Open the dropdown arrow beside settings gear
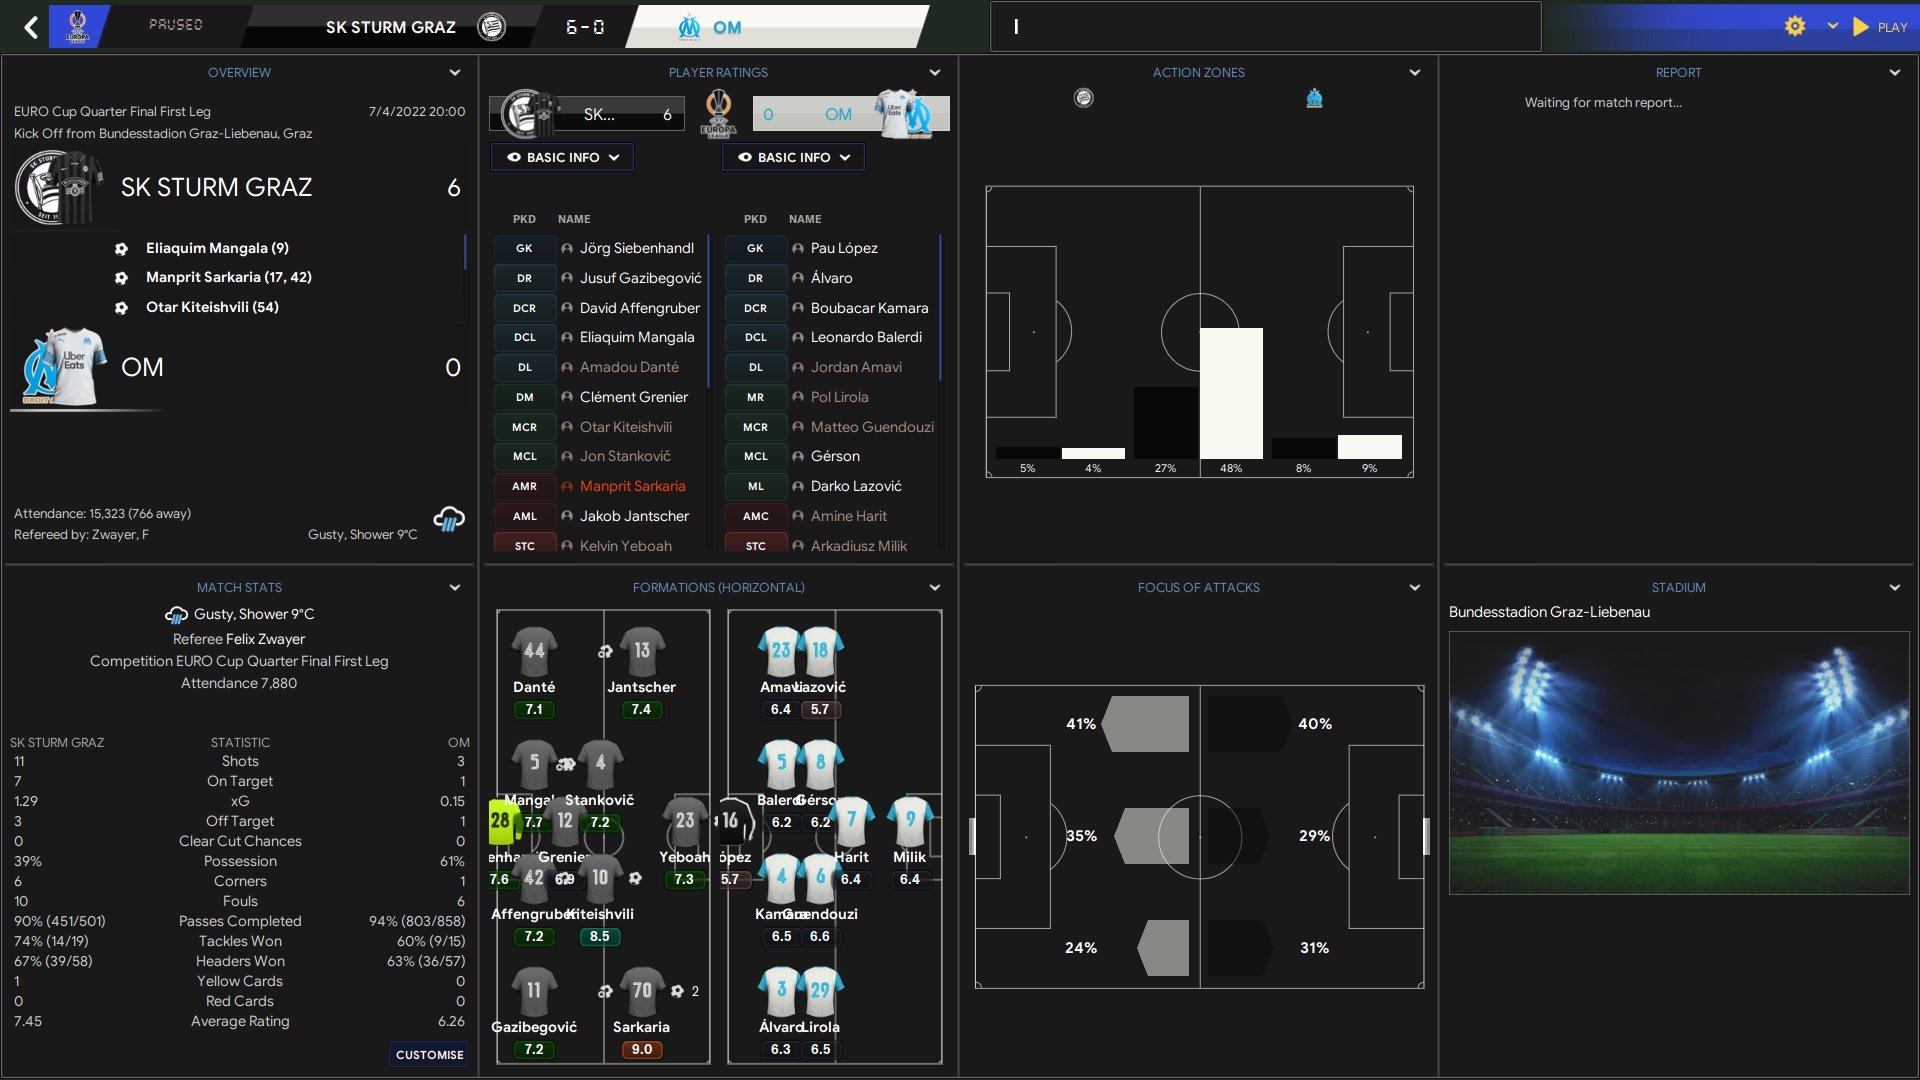This screenshot has height=1080, width=1920. [x=1832, y=26]
